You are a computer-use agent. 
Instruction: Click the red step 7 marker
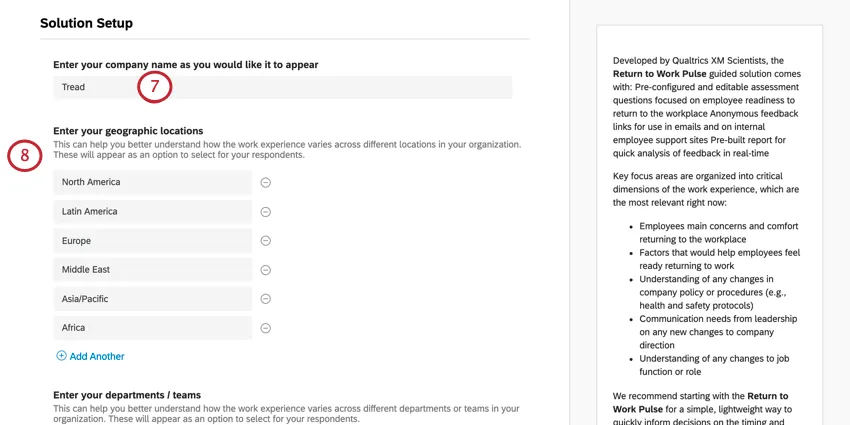155,87
